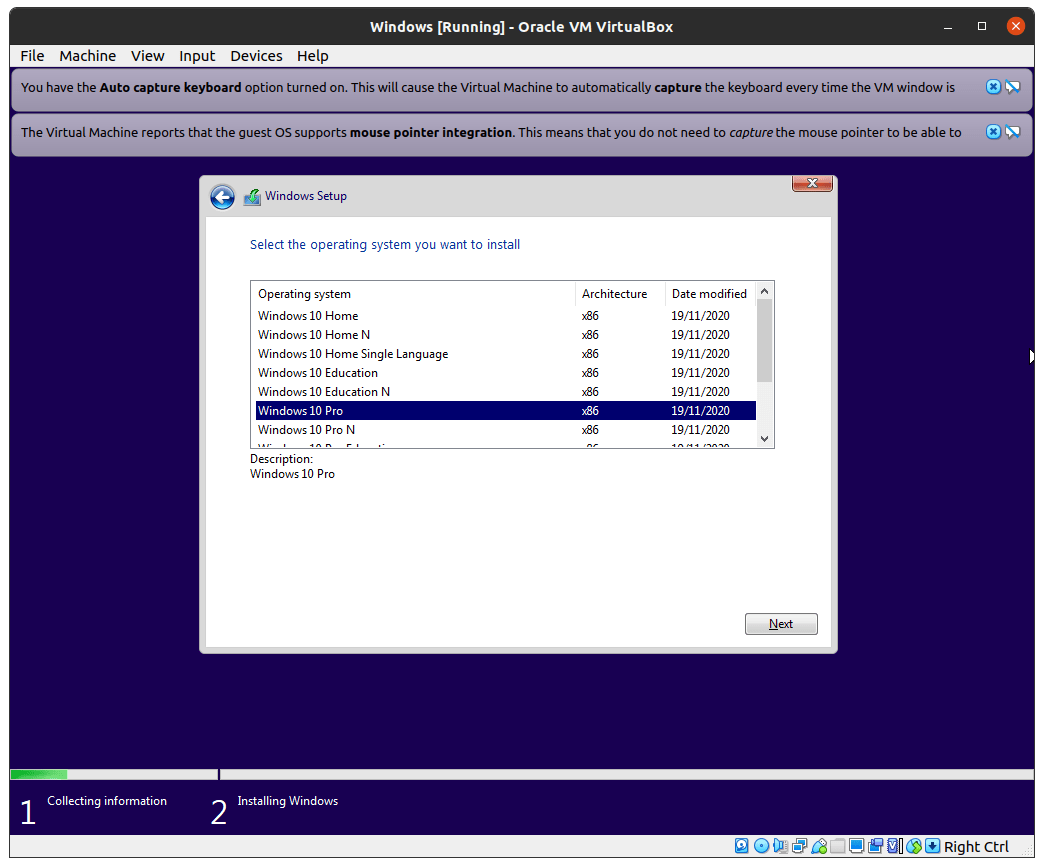Select Windows 10 Home N
1044x867 pixels.
pyautogui.click(x=506, y=335)
